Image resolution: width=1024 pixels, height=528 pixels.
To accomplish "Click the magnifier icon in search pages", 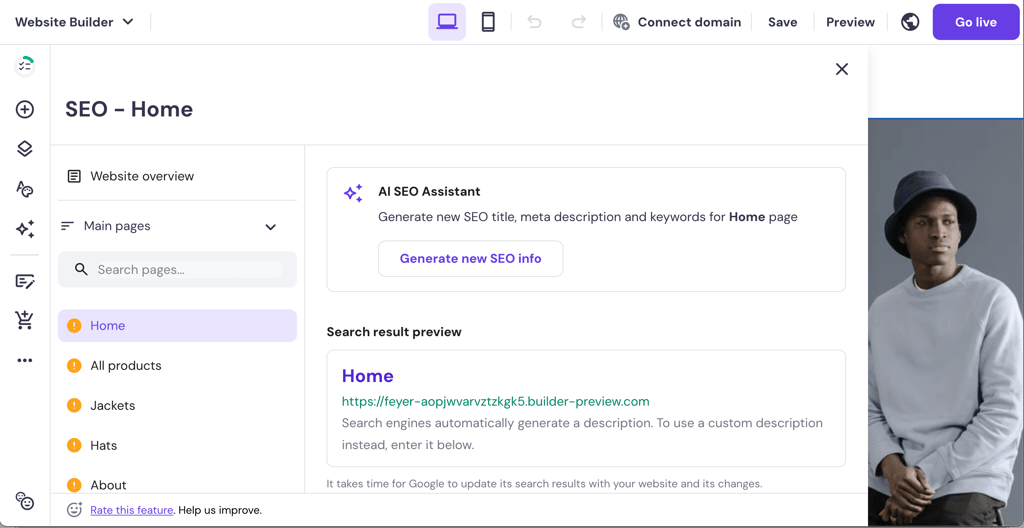I will [81, 269].
